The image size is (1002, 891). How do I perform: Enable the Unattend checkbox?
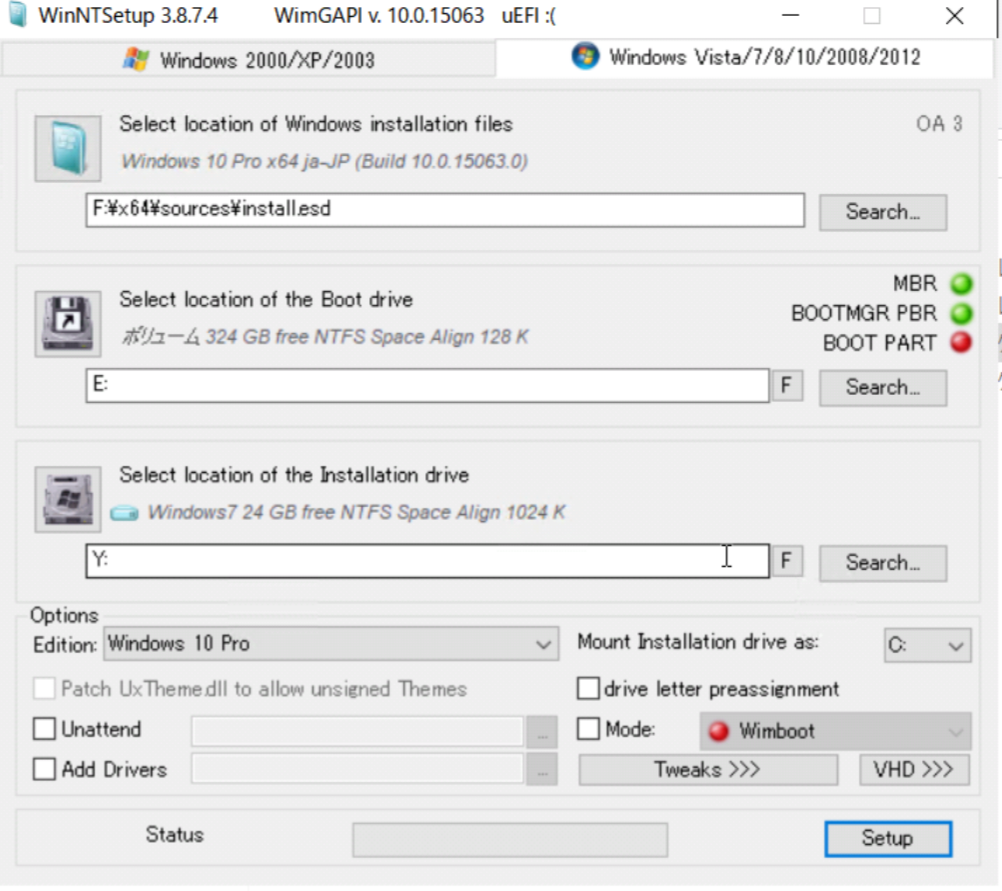(44, 729)
